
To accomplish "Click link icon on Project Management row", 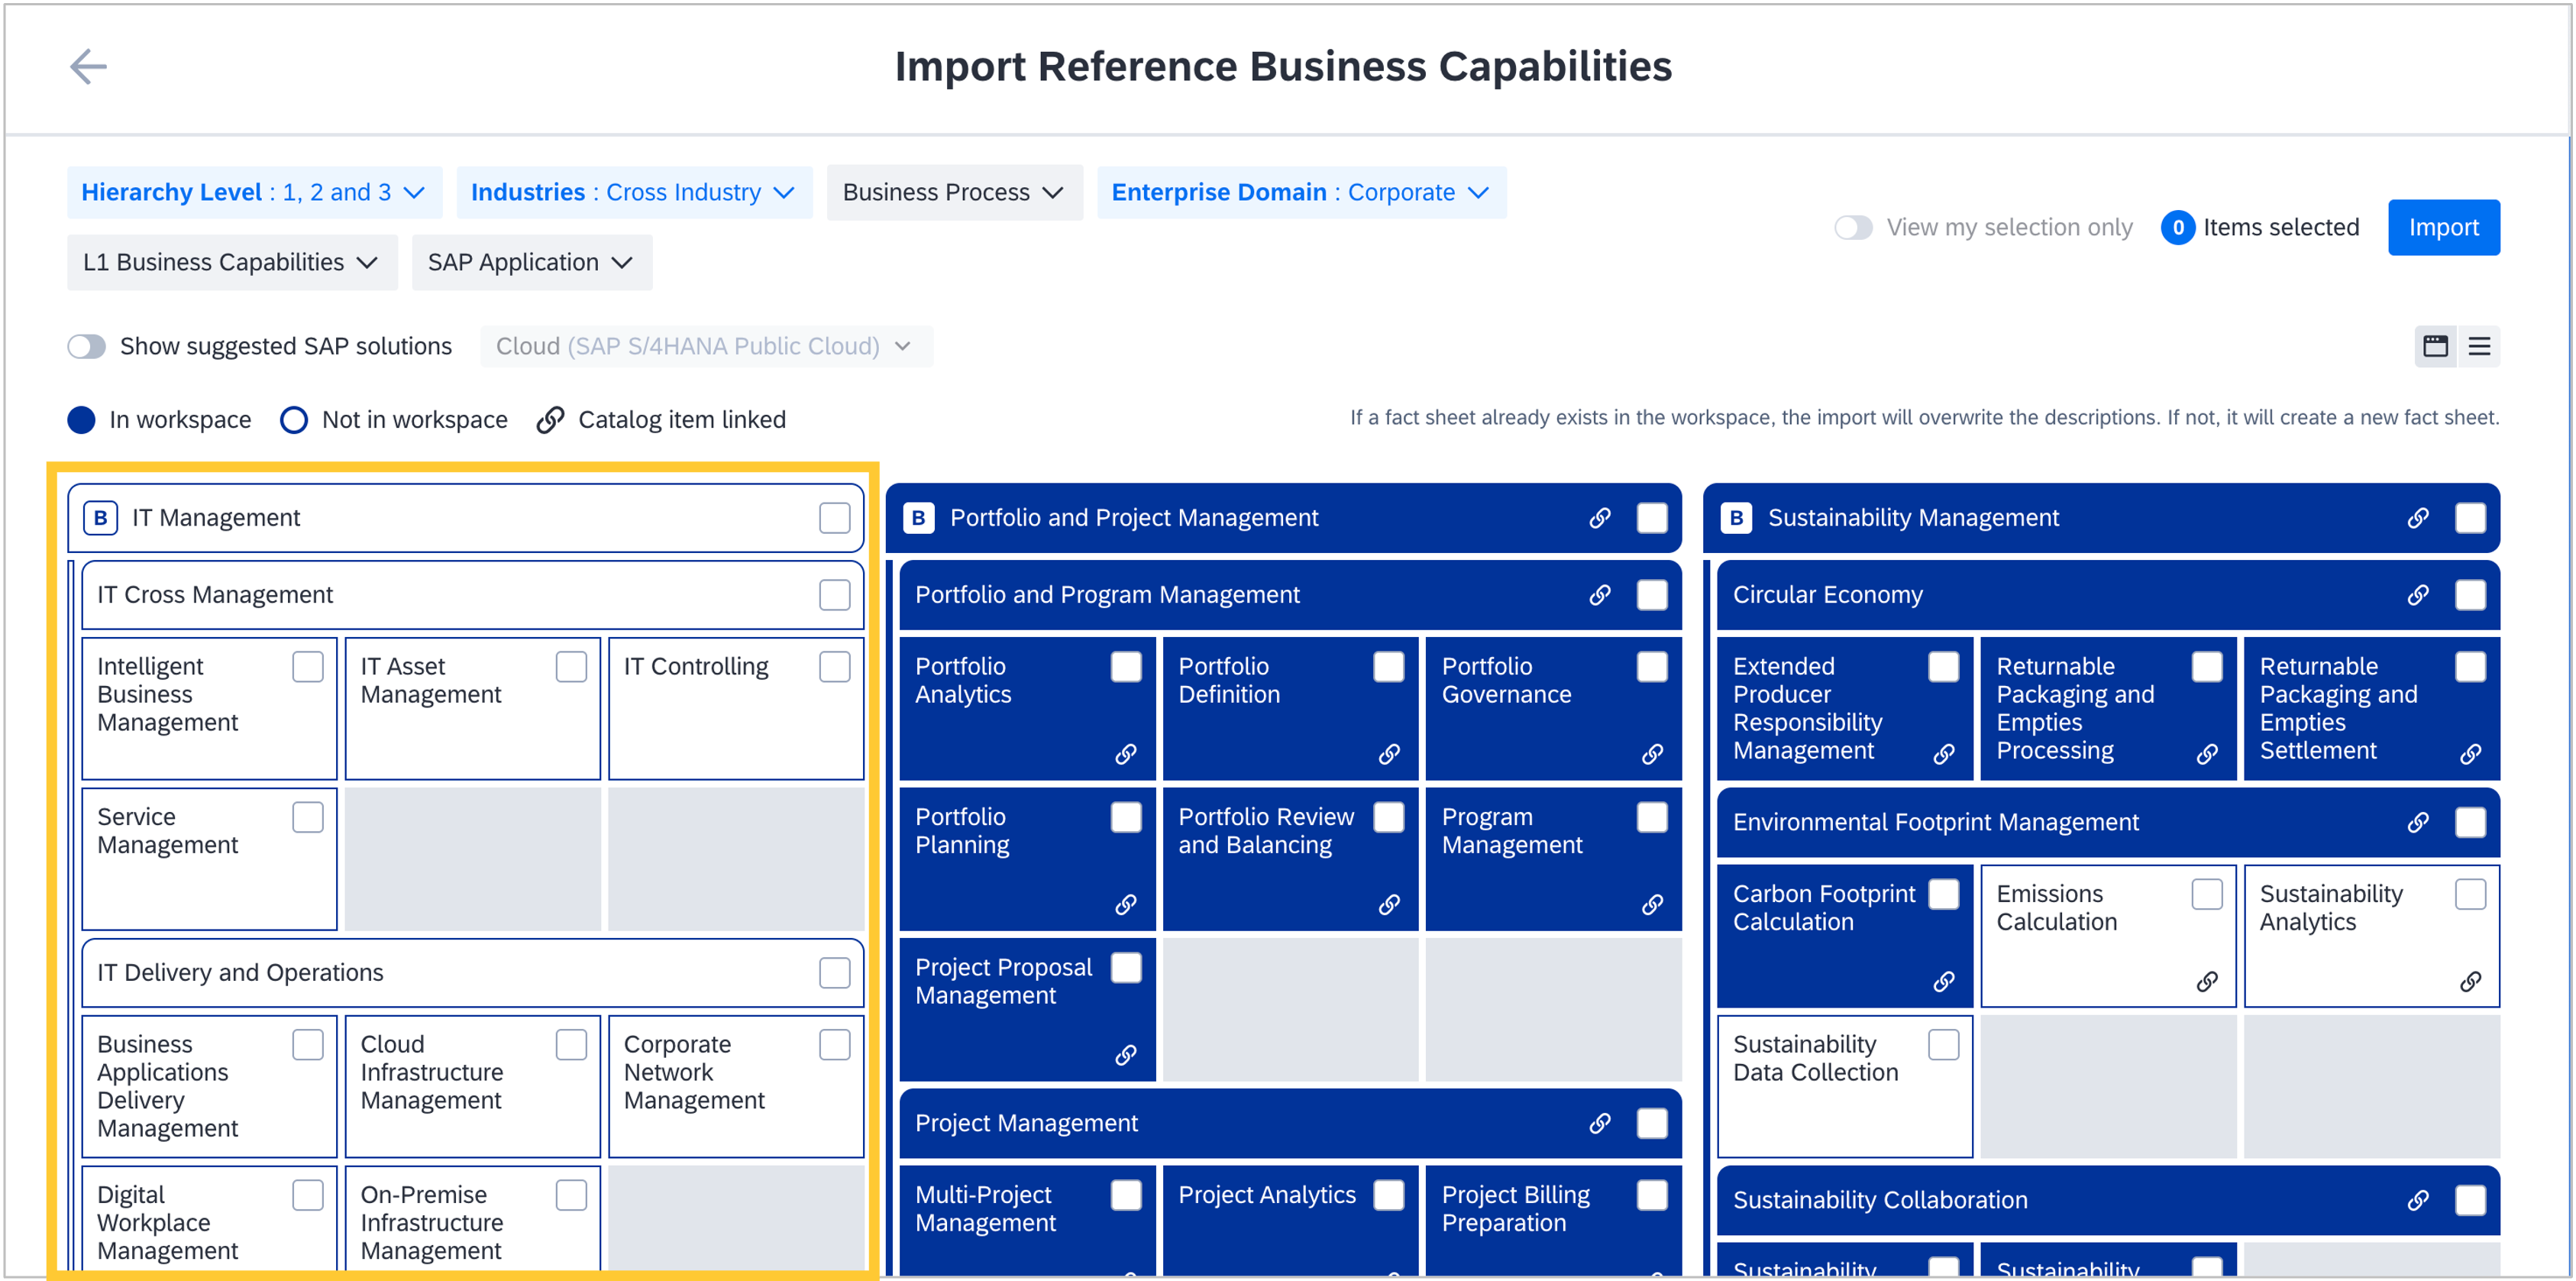I will (x=1599, y=1123).
